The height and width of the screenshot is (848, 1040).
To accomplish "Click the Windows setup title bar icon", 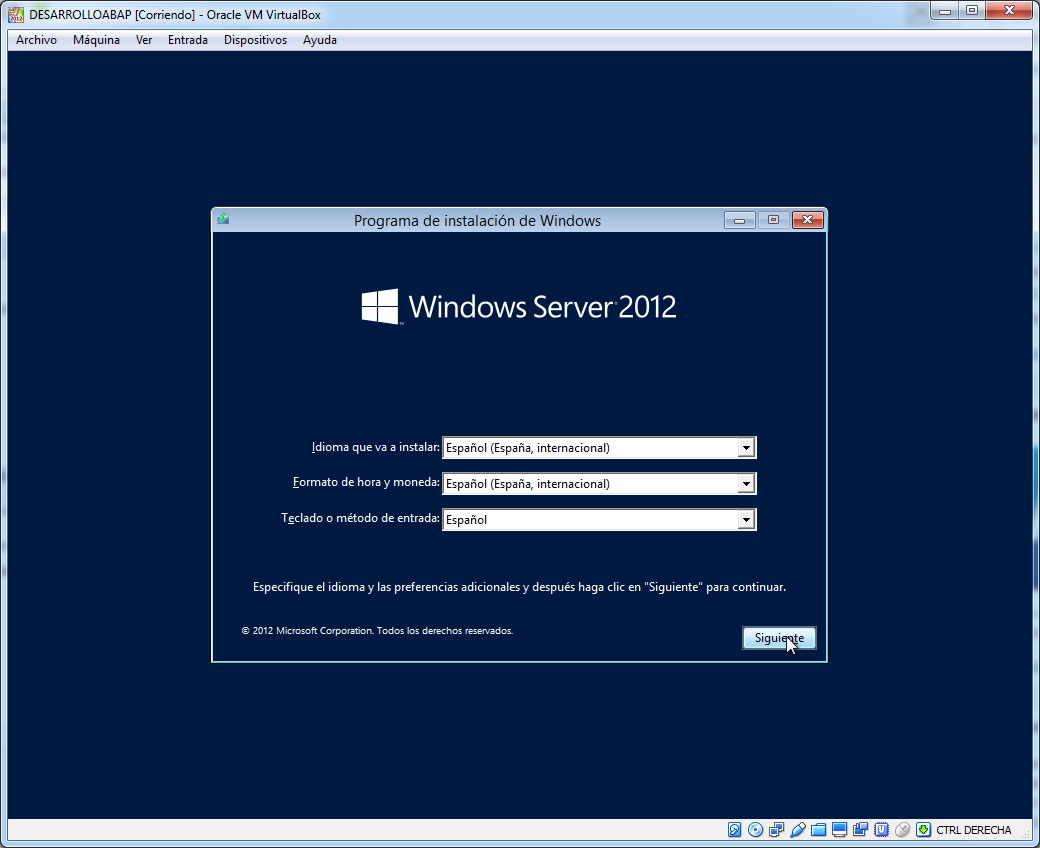I will [x=223, y=219].
